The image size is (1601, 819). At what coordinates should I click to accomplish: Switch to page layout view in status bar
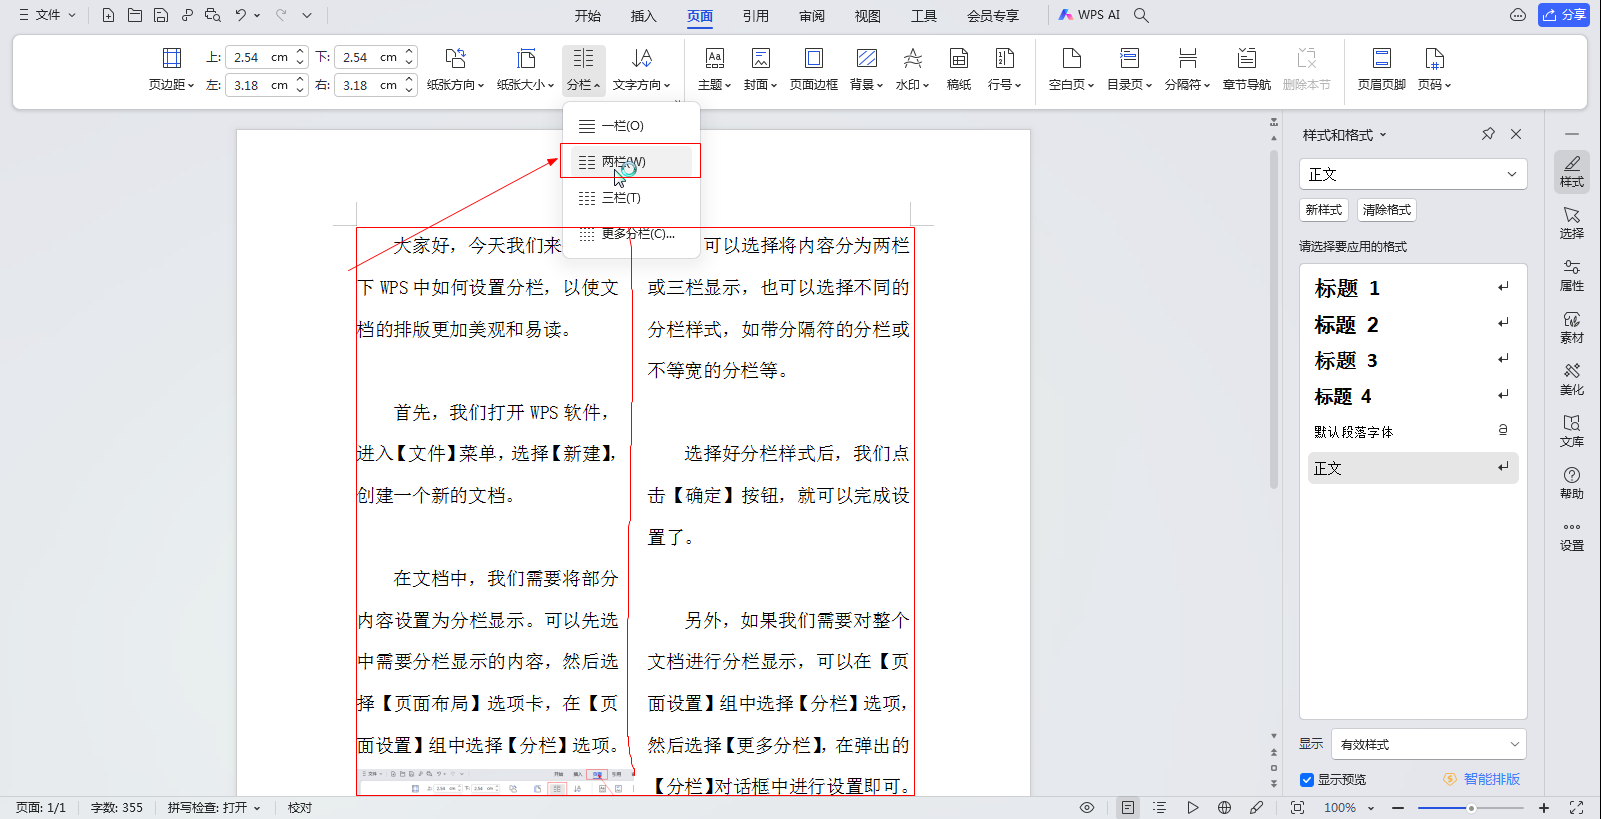[x=1128, y=807]
